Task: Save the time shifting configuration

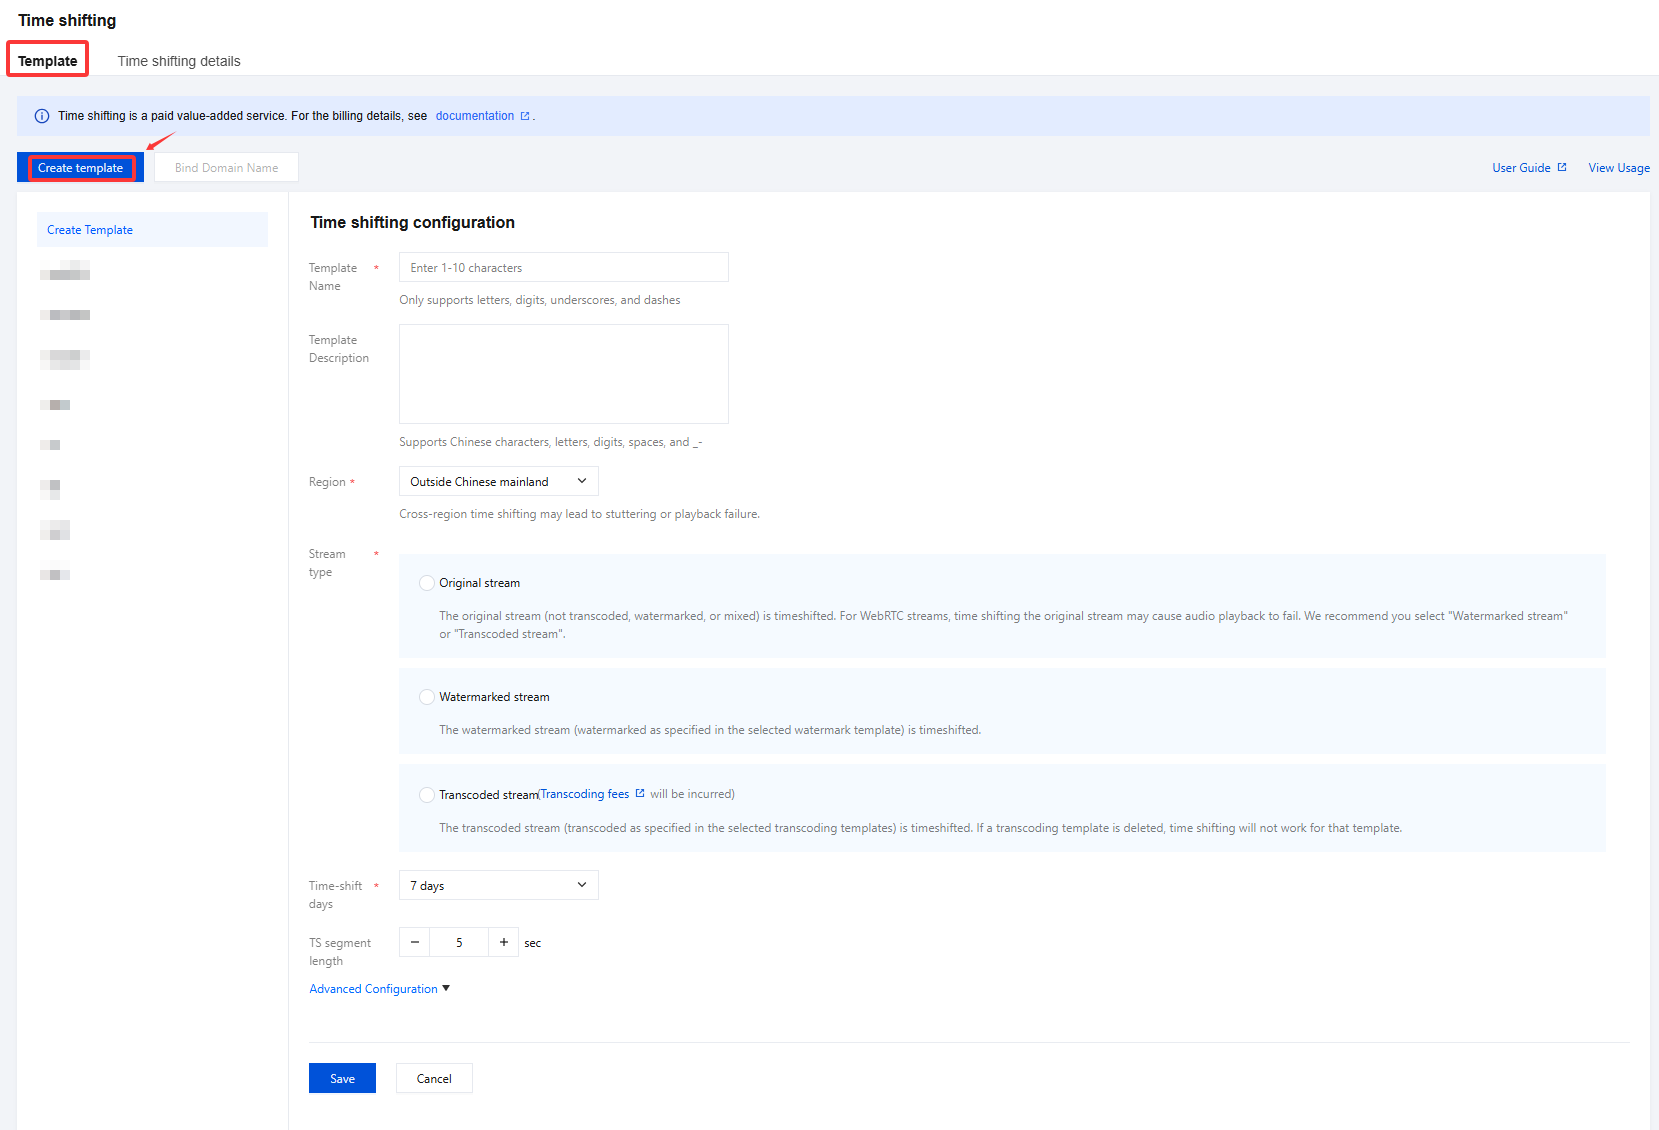Action: [342, 1078]
